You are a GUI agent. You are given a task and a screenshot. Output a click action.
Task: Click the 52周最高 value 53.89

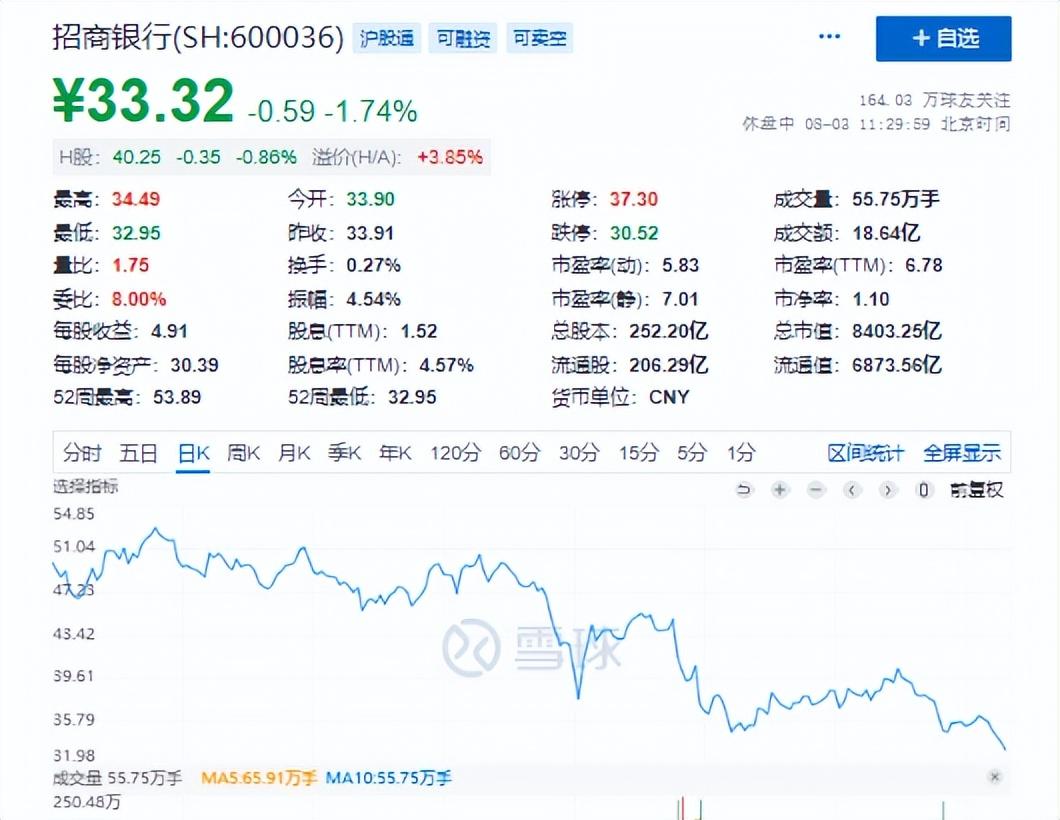coord(177,397)
